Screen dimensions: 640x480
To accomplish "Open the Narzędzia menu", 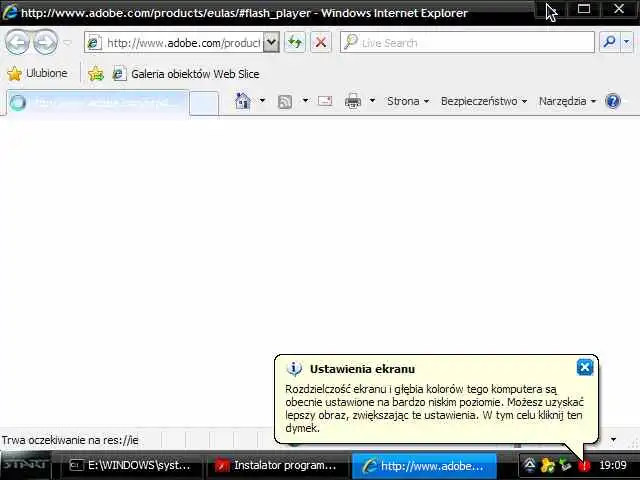I will 567,101.
